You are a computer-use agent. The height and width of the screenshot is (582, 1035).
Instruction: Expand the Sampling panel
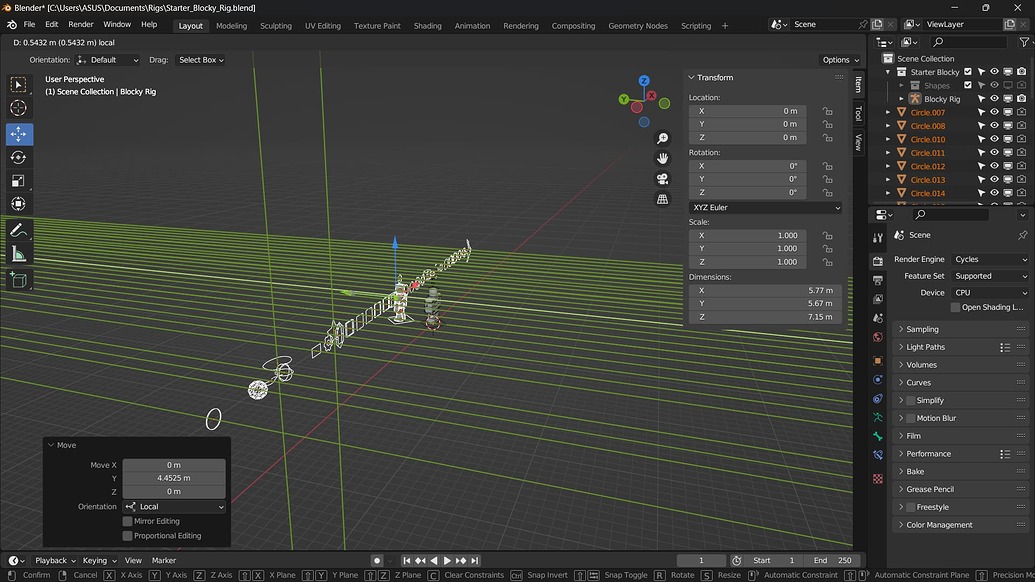pos(962,329)
